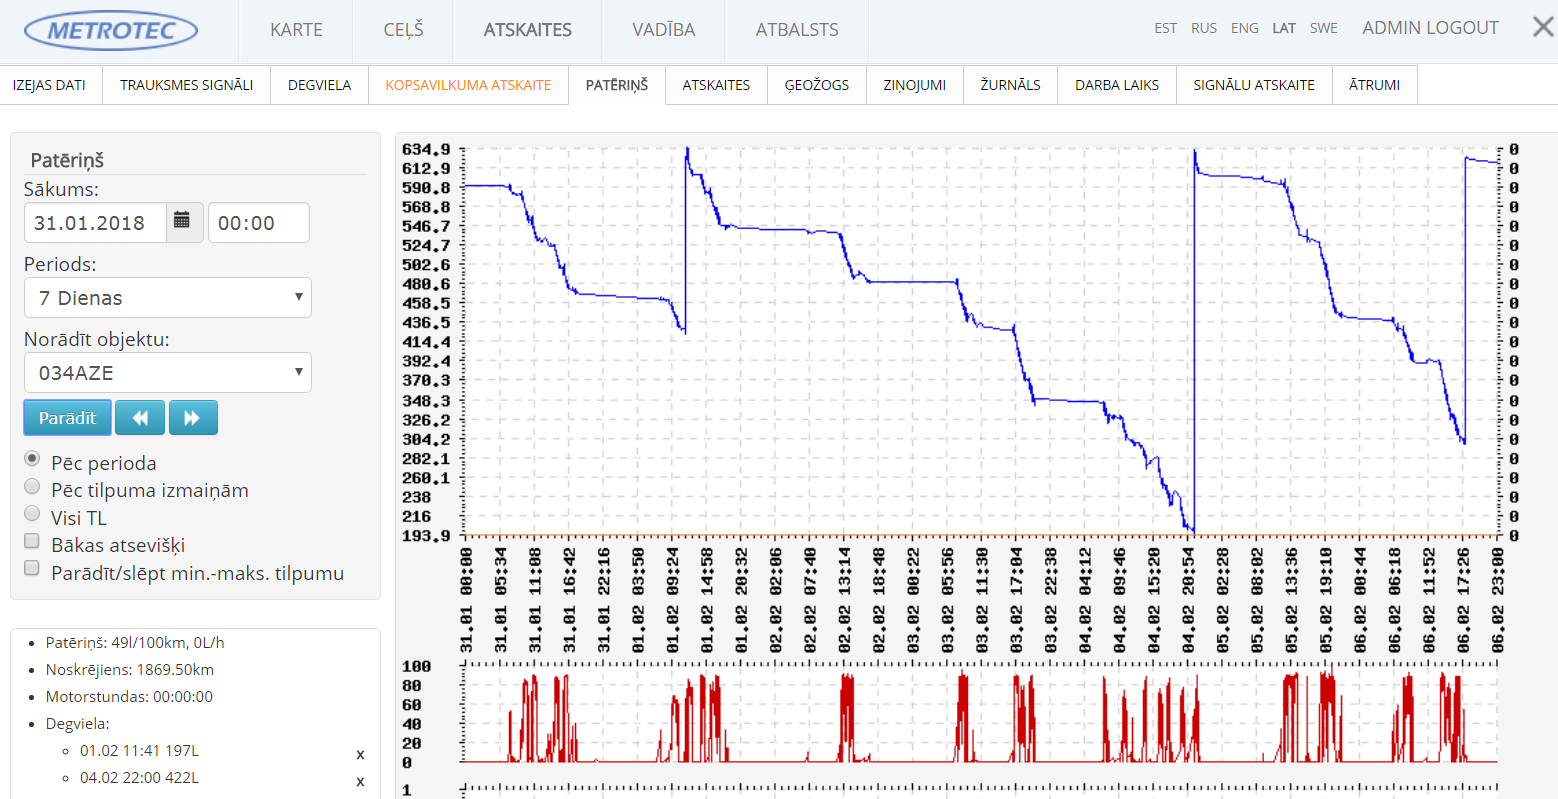Expand the object selector showing 034AZE
This screenshot has width=1558, height=799.
click(167, 373)
